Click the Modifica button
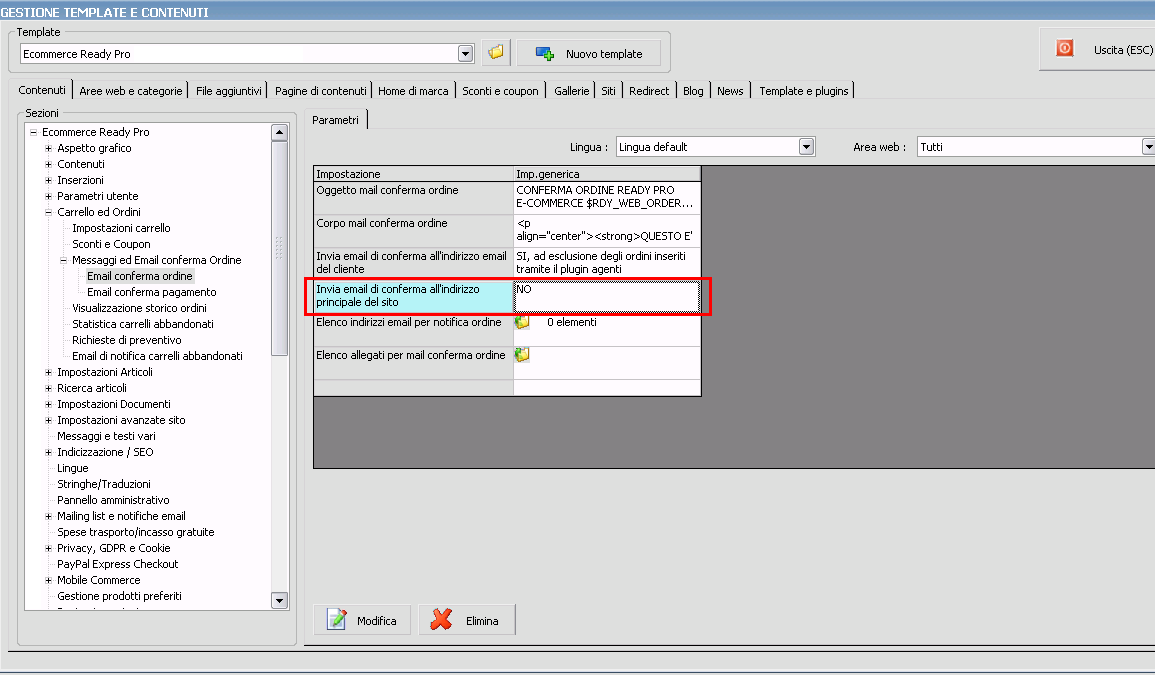 pyautogui.click(x=362, y=620)
